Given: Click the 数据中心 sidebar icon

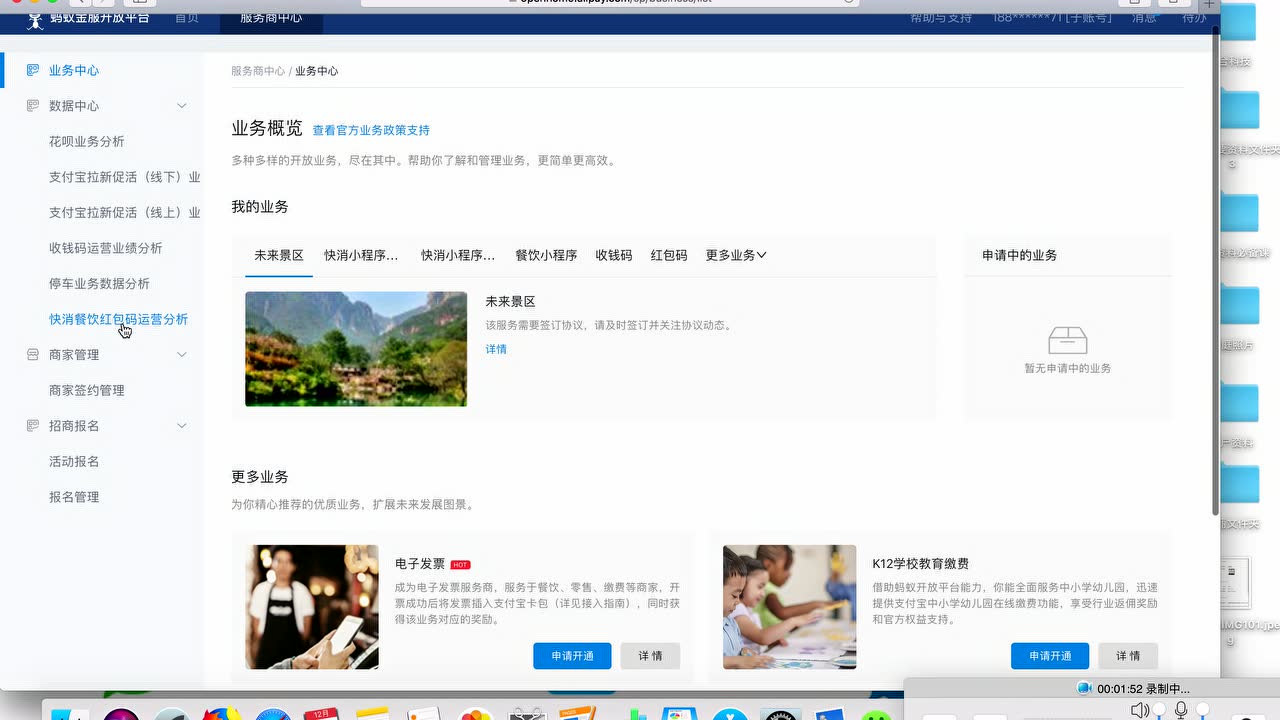Looking at the screenshot, I should [x=33, y=106].
